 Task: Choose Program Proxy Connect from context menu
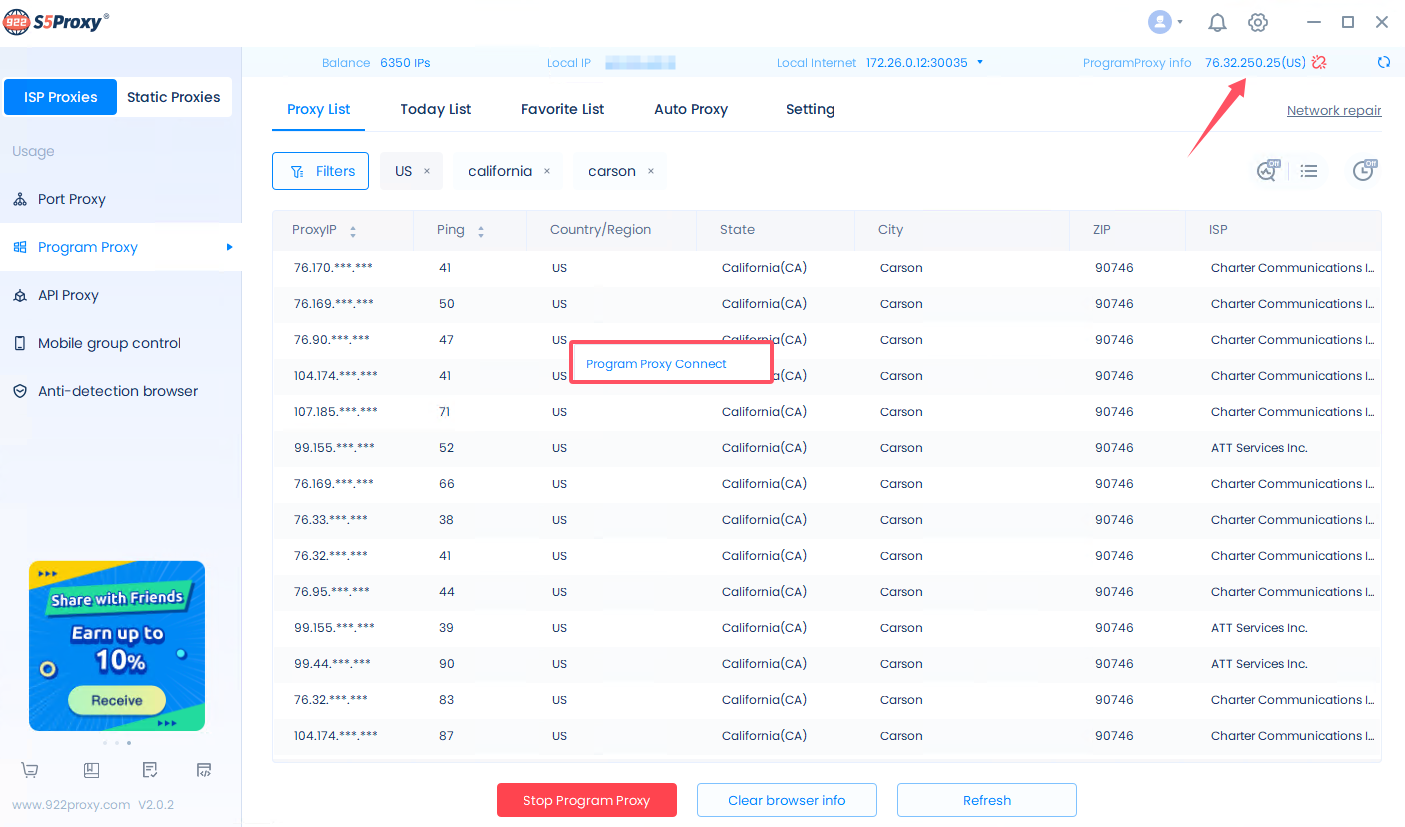pos(656,364)
